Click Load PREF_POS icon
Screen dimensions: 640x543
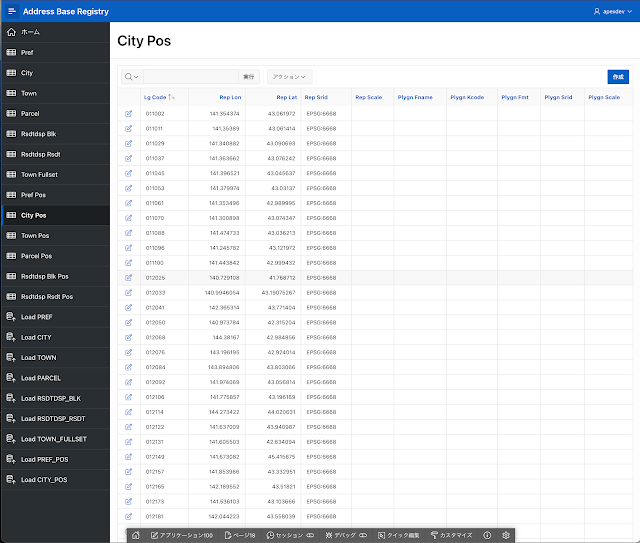[x=11, y=459]
